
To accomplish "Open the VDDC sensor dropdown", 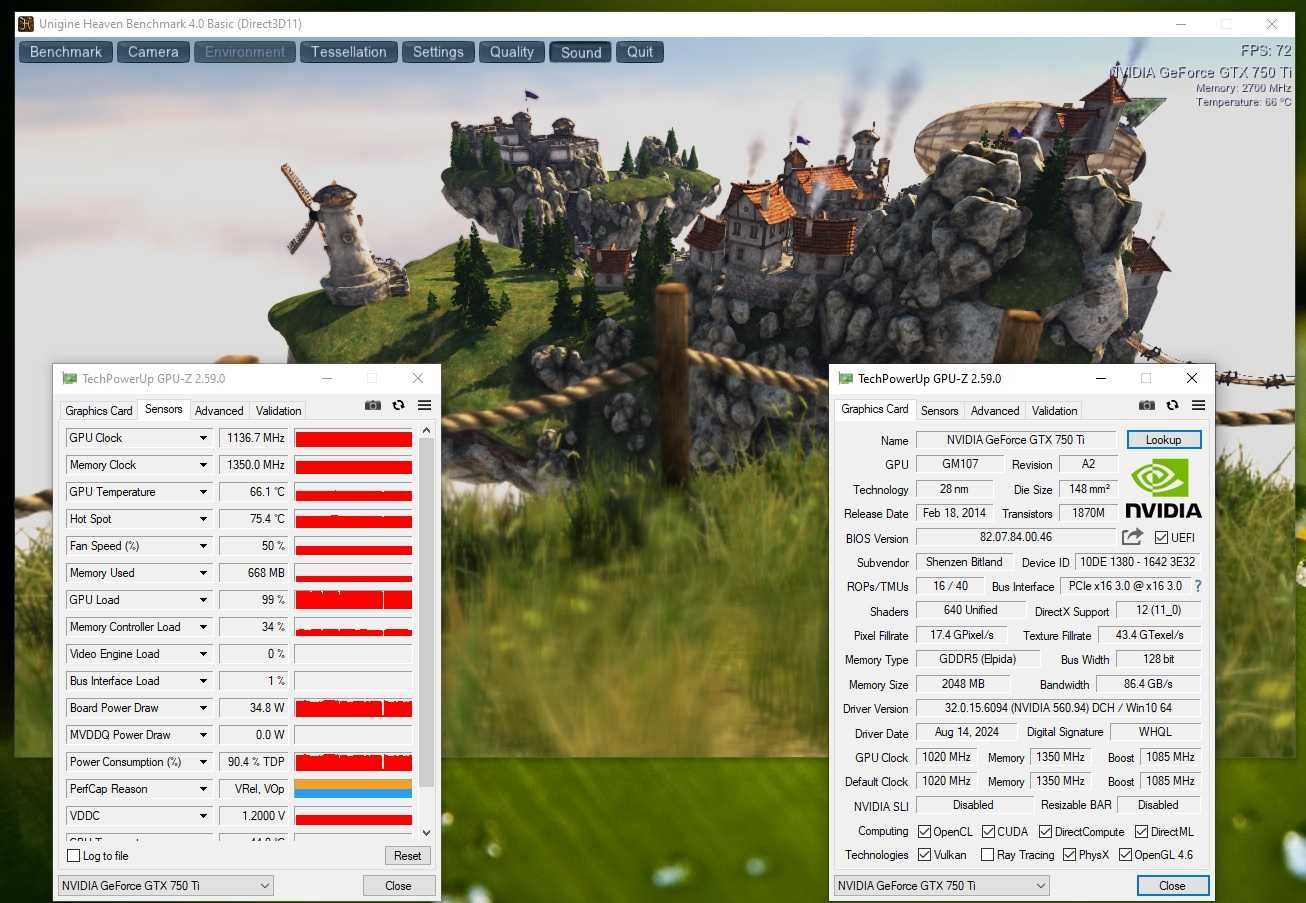I will (x=203, y=816).
